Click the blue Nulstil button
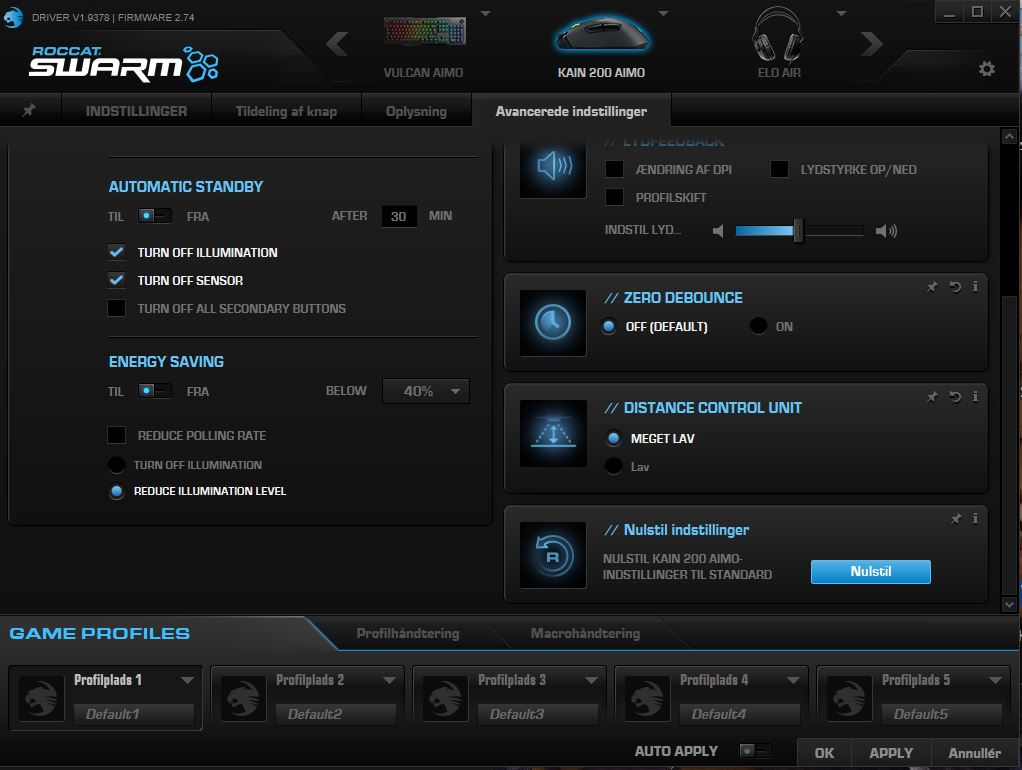 coord(871,572)
